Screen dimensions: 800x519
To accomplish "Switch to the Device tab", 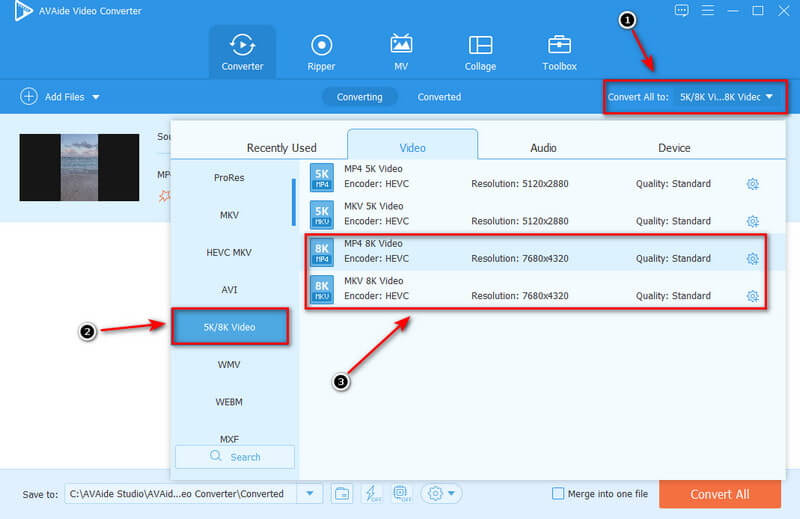I will (x=674, y=148).
